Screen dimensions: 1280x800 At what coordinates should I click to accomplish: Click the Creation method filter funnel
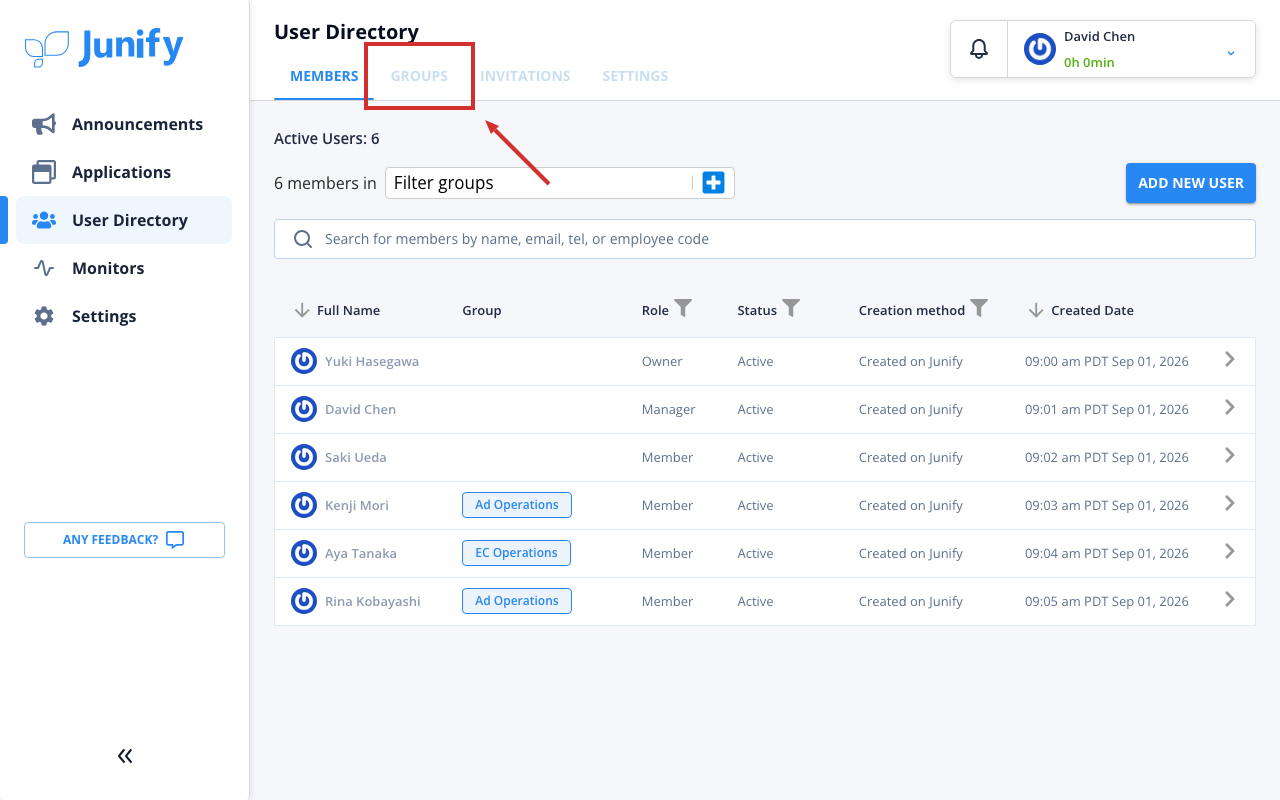[979, 309]
